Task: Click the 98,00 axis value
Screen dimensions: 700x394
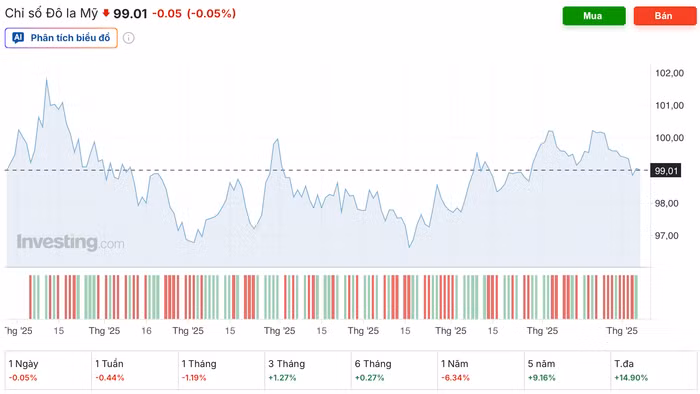Action: [x=667, y=203]
